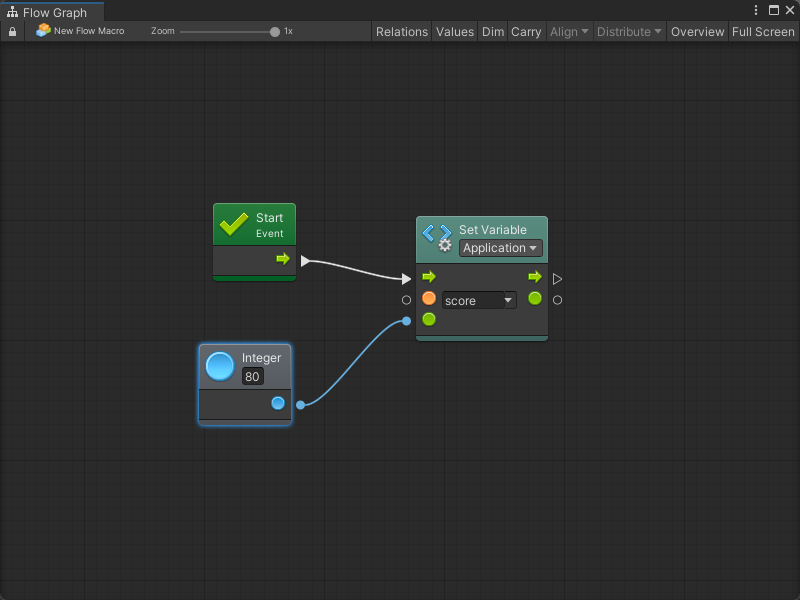Click the Set Variable node code icon

[437, 237]
